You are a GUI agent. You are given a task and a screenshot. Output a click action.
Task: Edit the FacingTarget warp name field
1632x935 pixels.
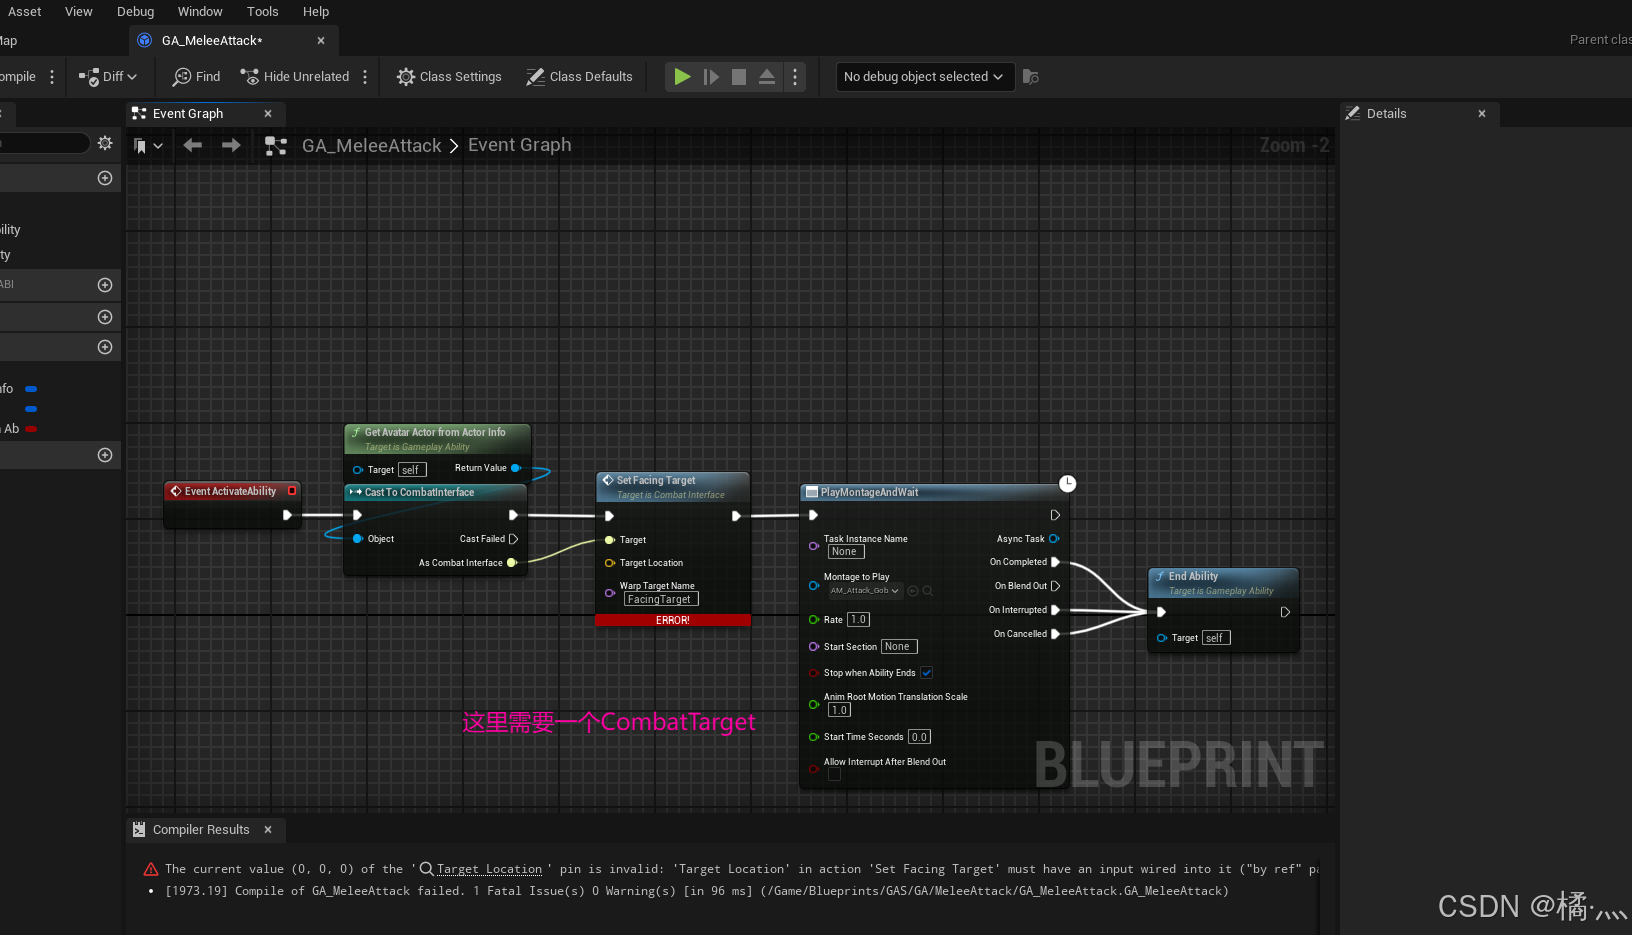661,599
